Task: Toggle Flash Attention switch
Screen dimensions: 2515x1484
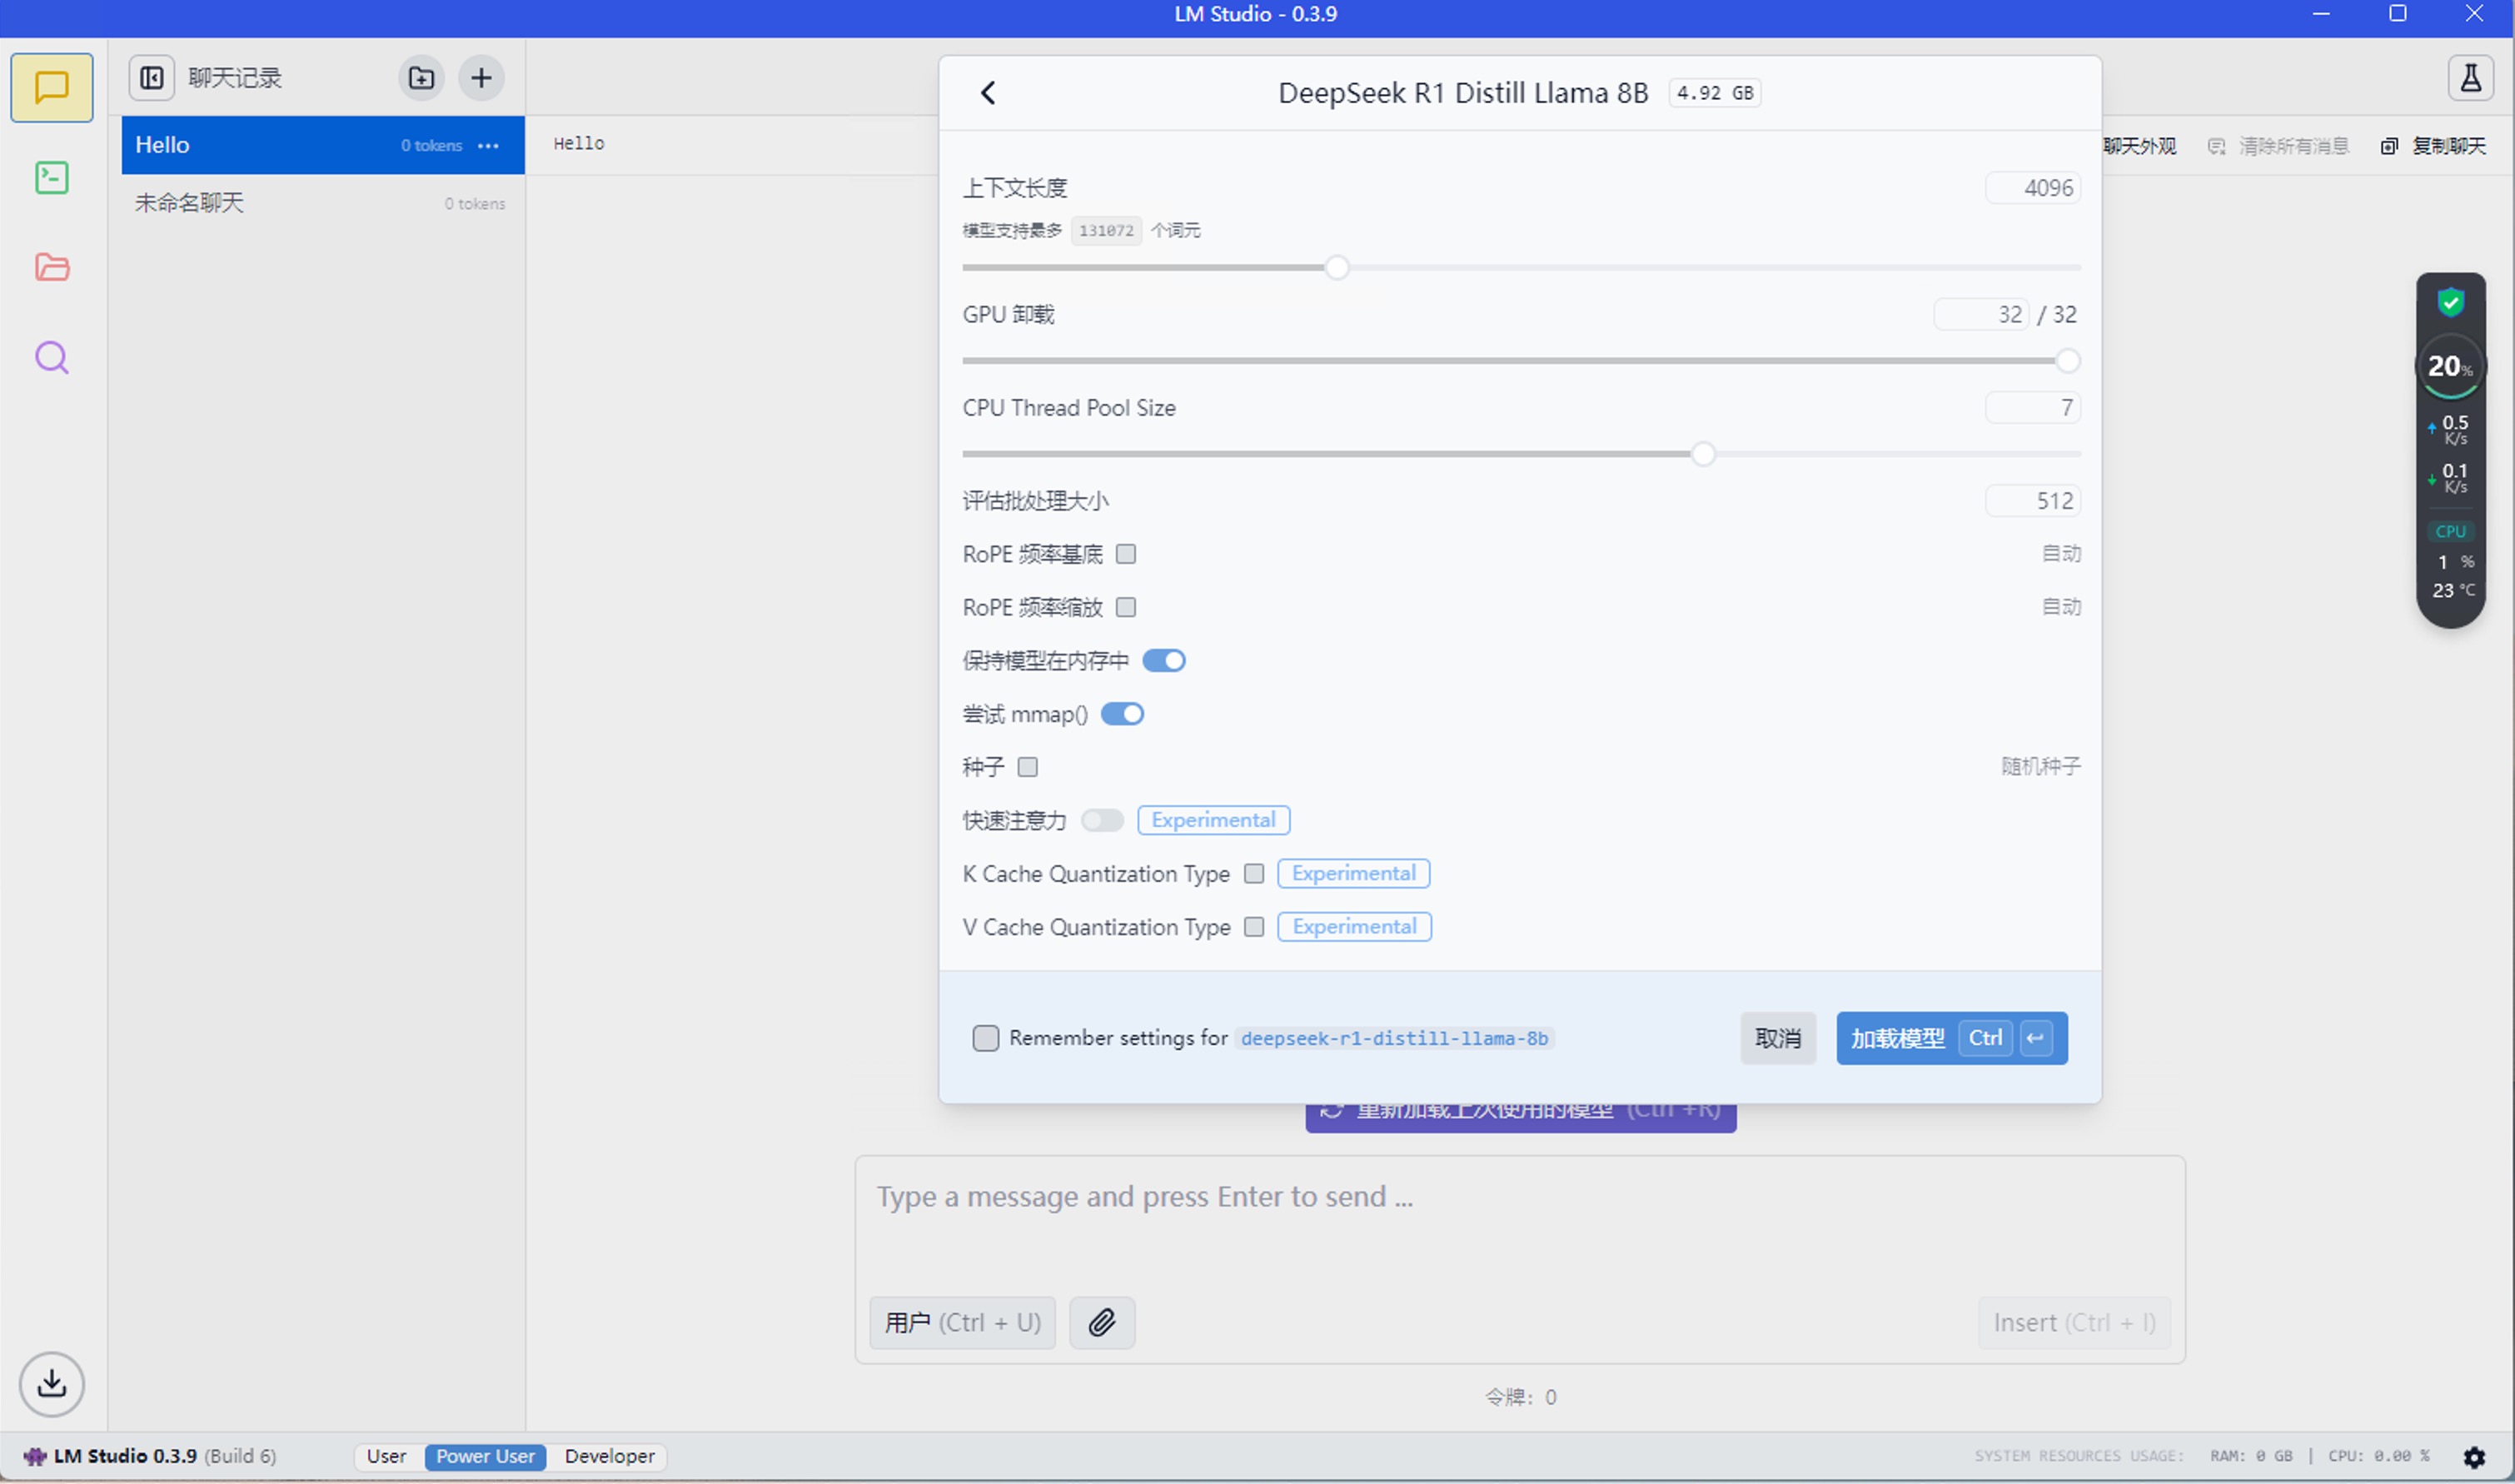Action: pos(1102,820)
